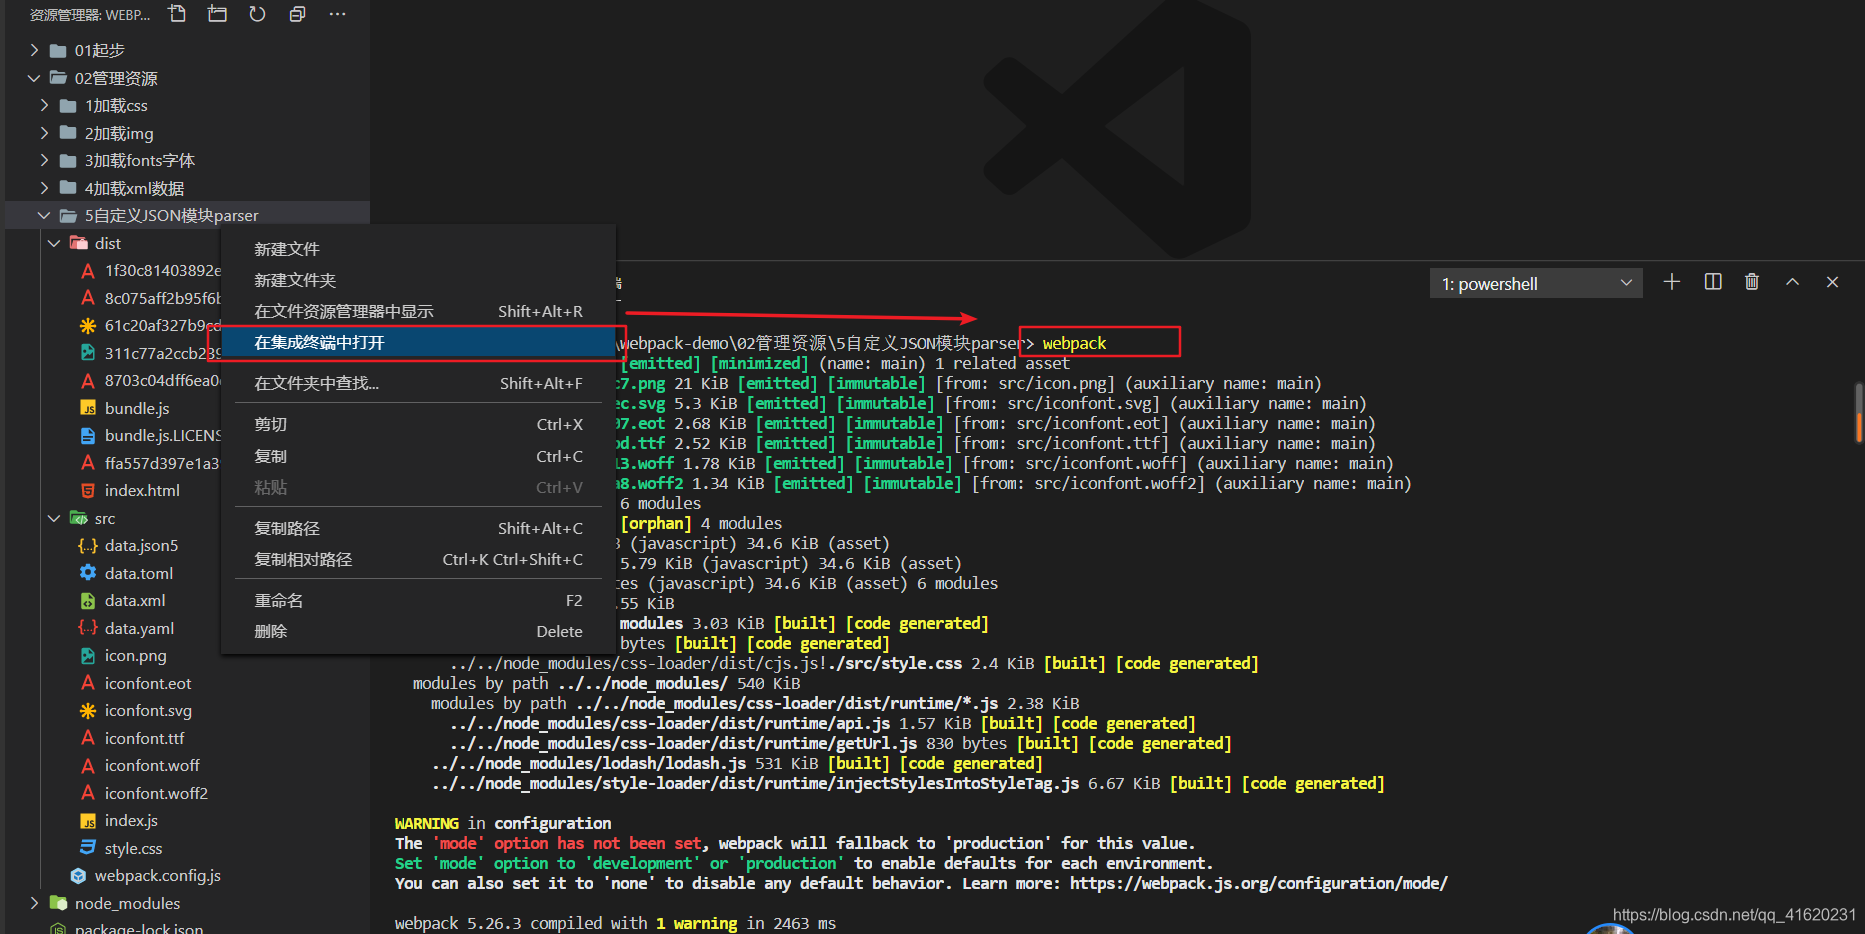This screenshot has height=934, width=1865.
Task: Choose 复制相对路径 from the context menu
Action: [418, 559]
